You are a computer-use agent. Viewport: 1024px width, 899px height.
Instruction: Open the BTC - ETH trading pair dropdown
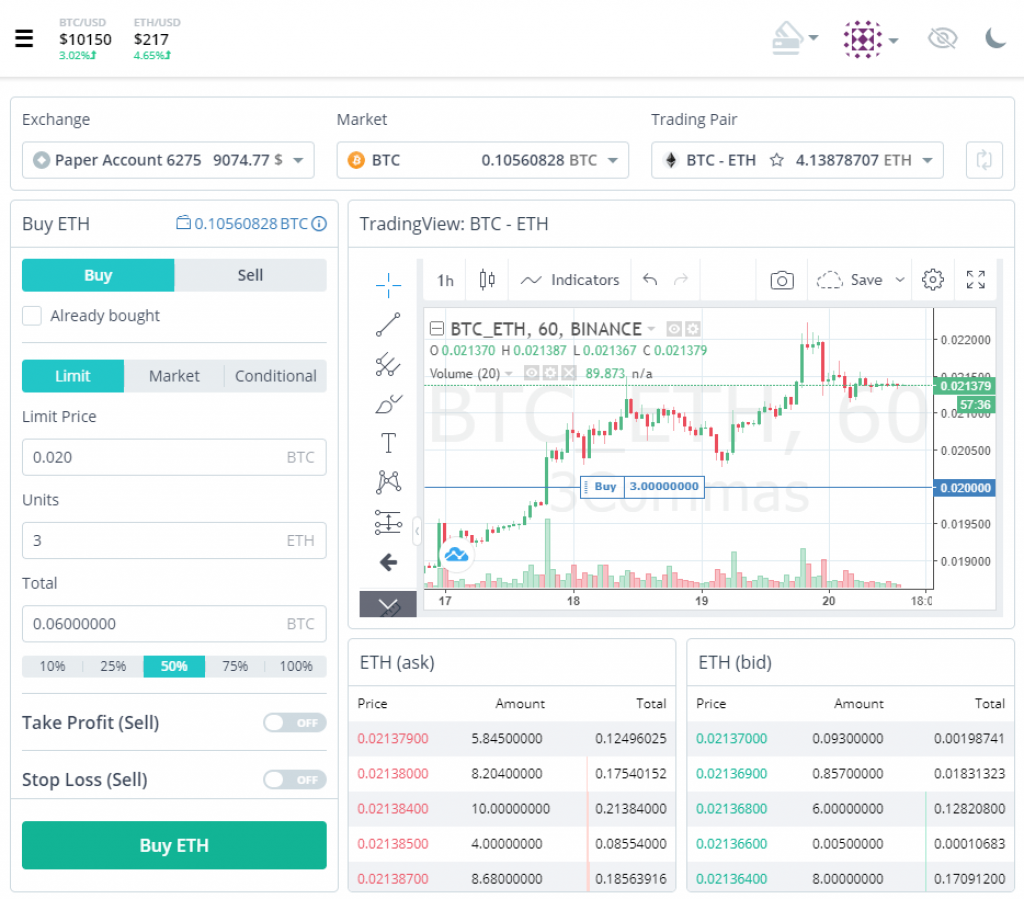click(x=797, y=160)
